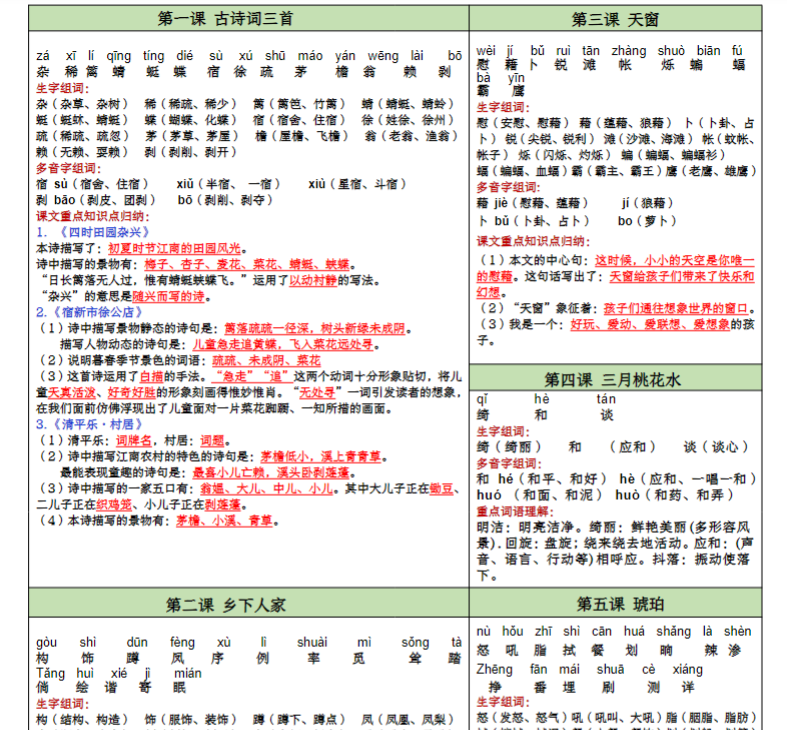
Task: Click the red answer 茅檐、小溪、青草
Action: [224, 521]
